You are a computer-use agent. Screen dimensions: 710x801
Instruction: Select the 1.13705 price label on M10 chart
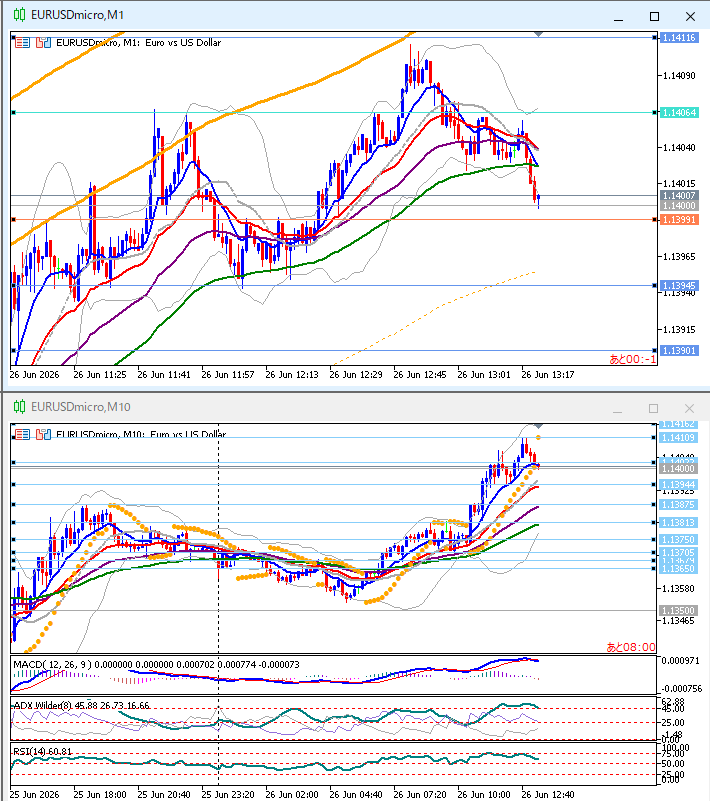click(678, 553)
